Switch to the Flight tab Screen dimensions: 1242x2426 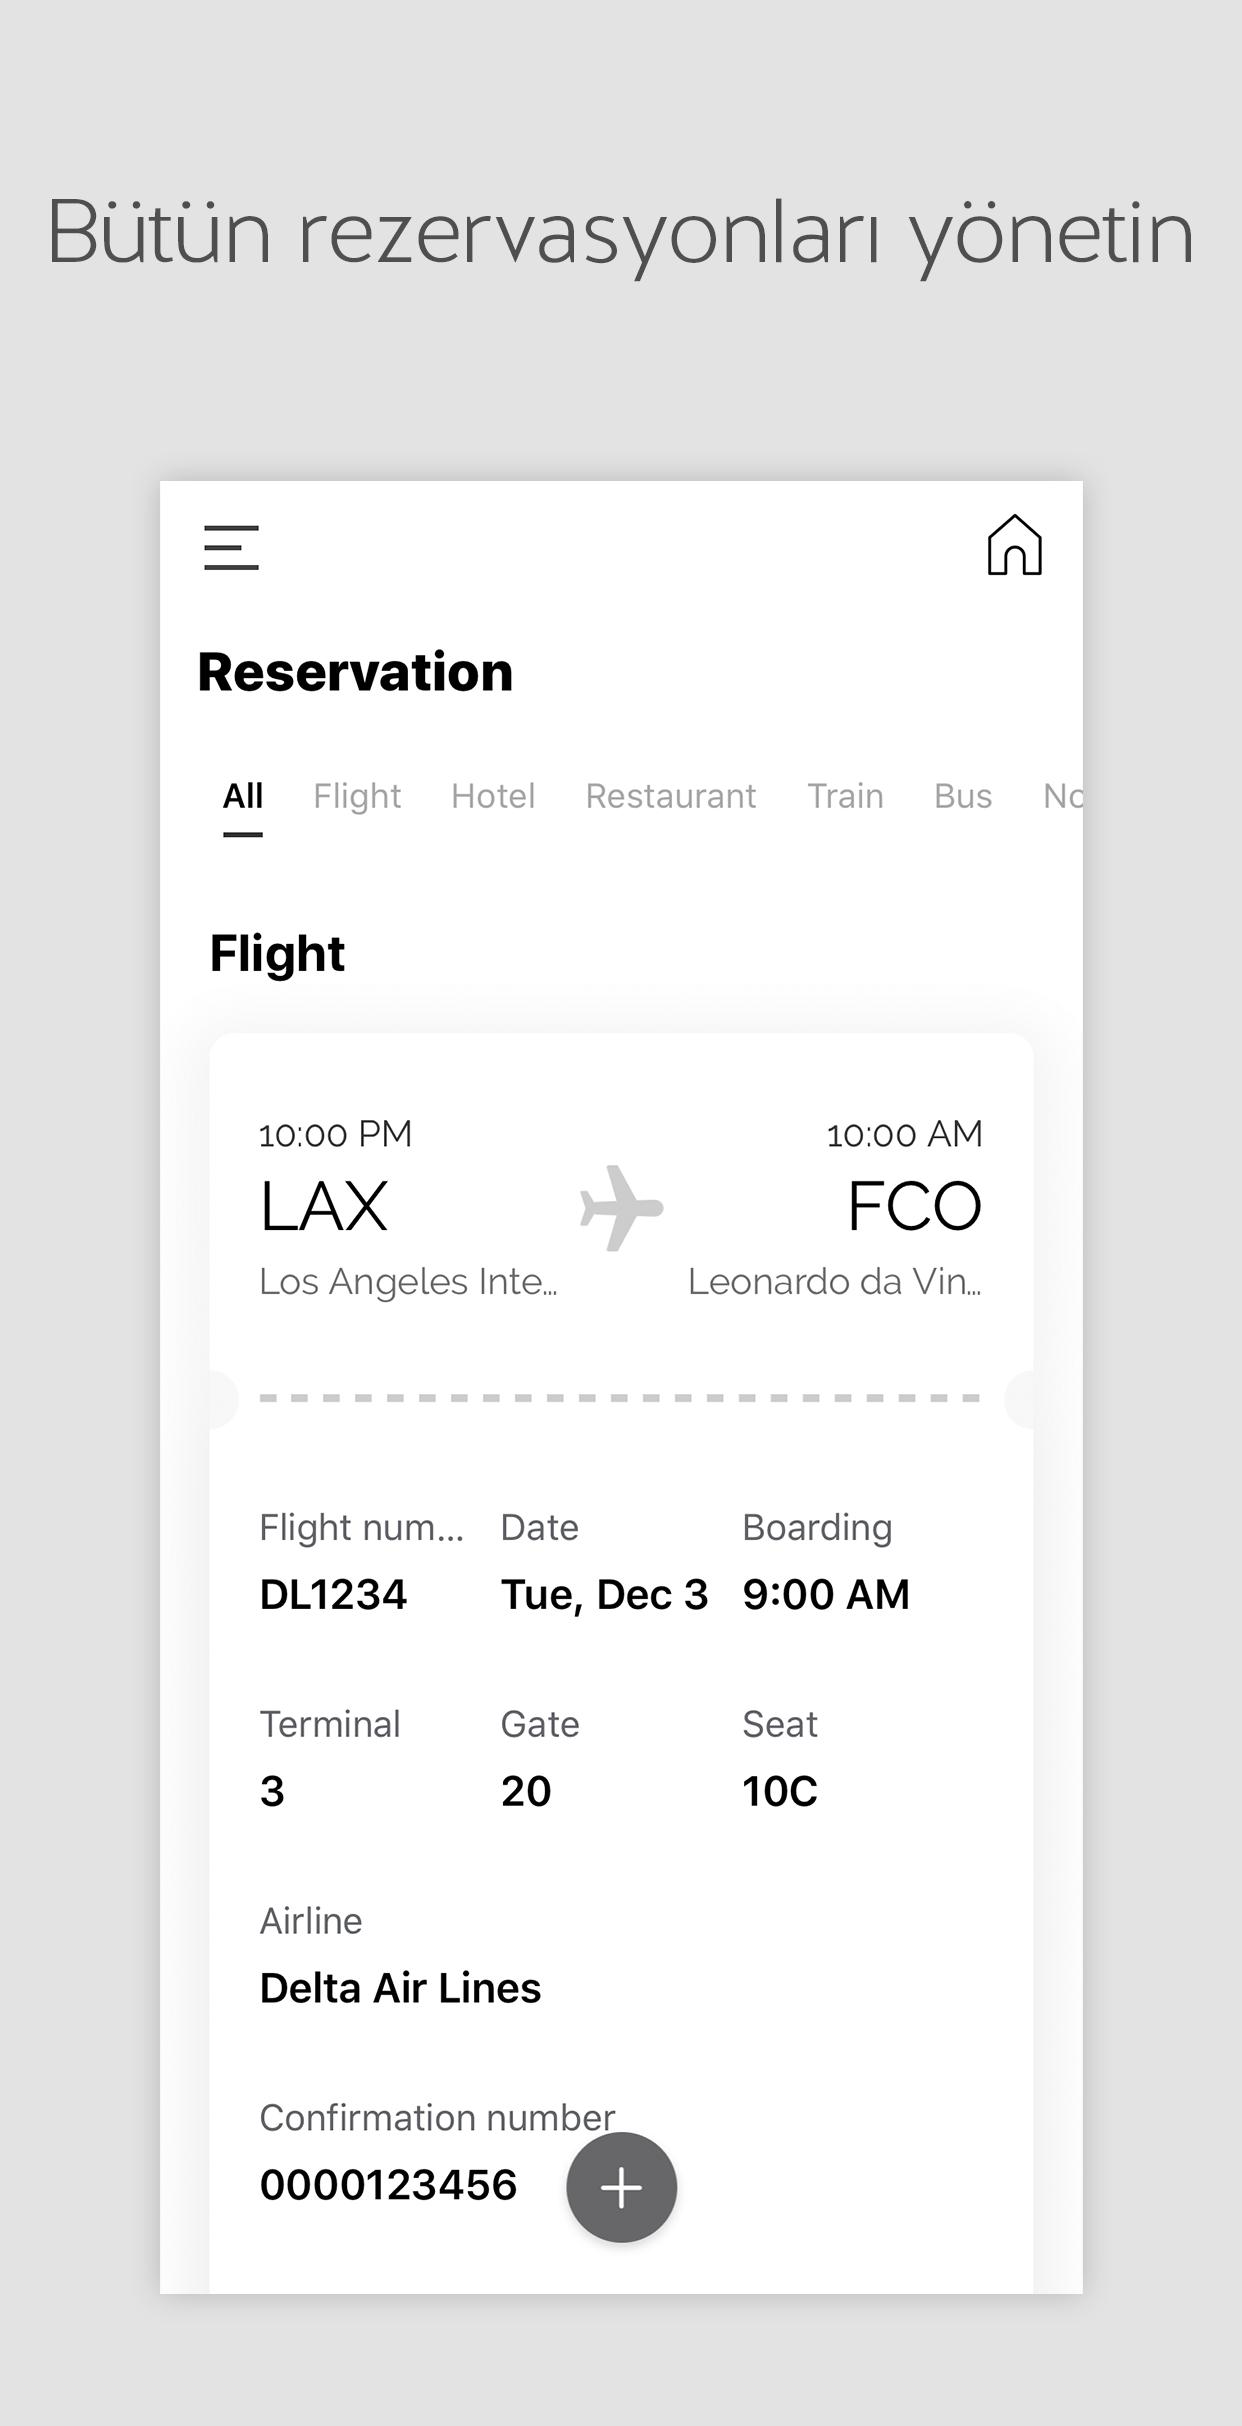pyautogui.click(x=357, y=796)
